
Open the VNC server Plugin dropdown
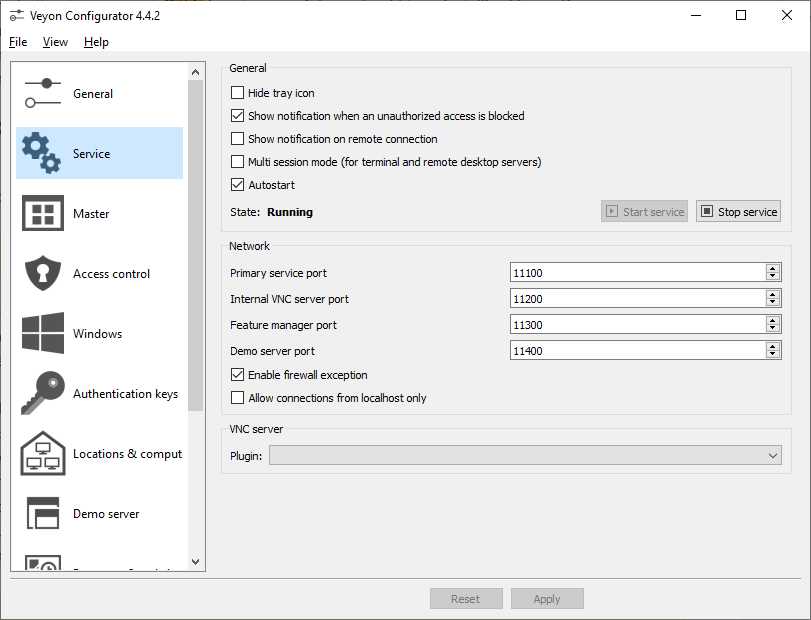click(525, 456)
